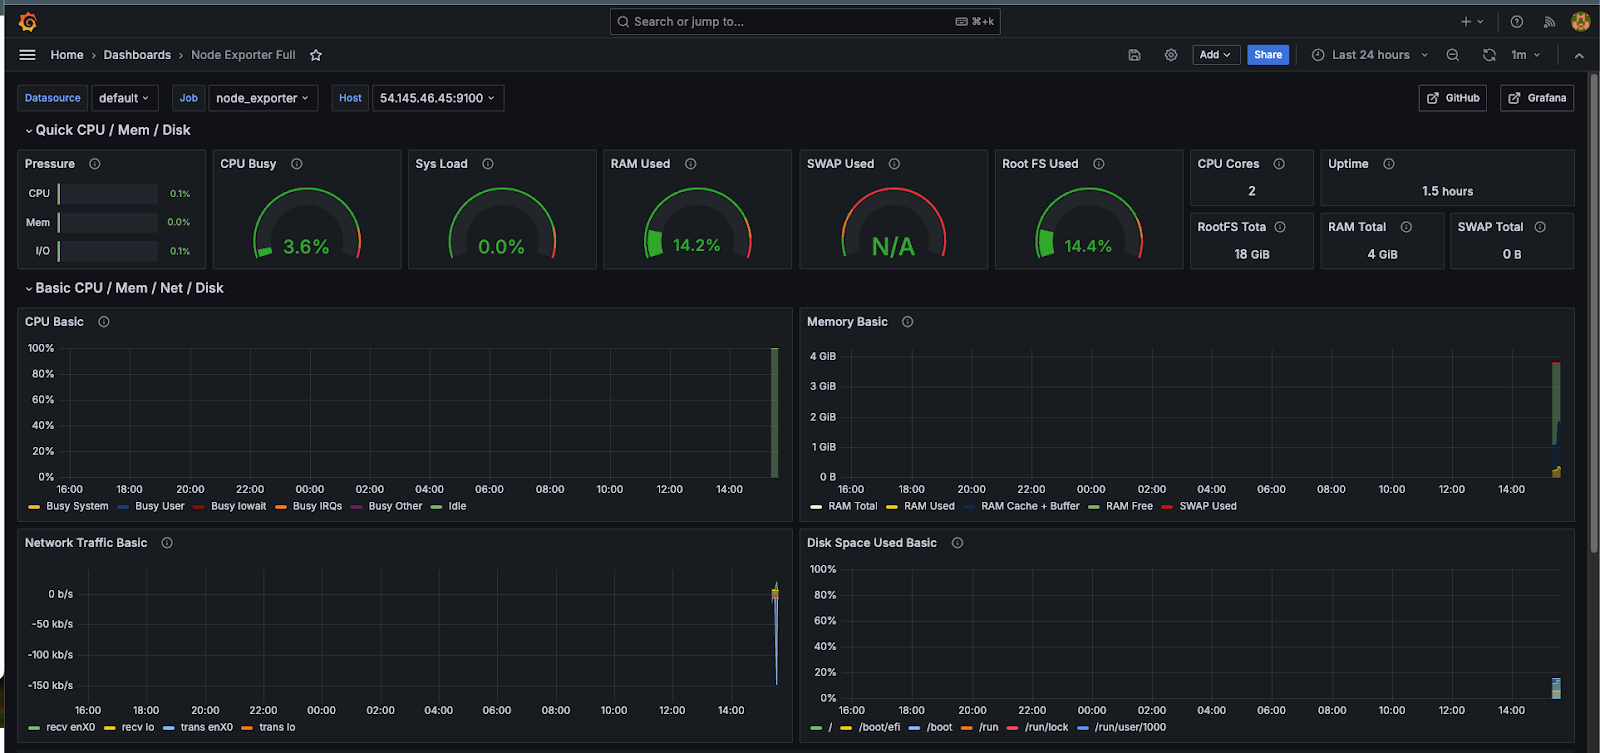Click info icon next to CPU Cores

click(x=1279, y=164)
